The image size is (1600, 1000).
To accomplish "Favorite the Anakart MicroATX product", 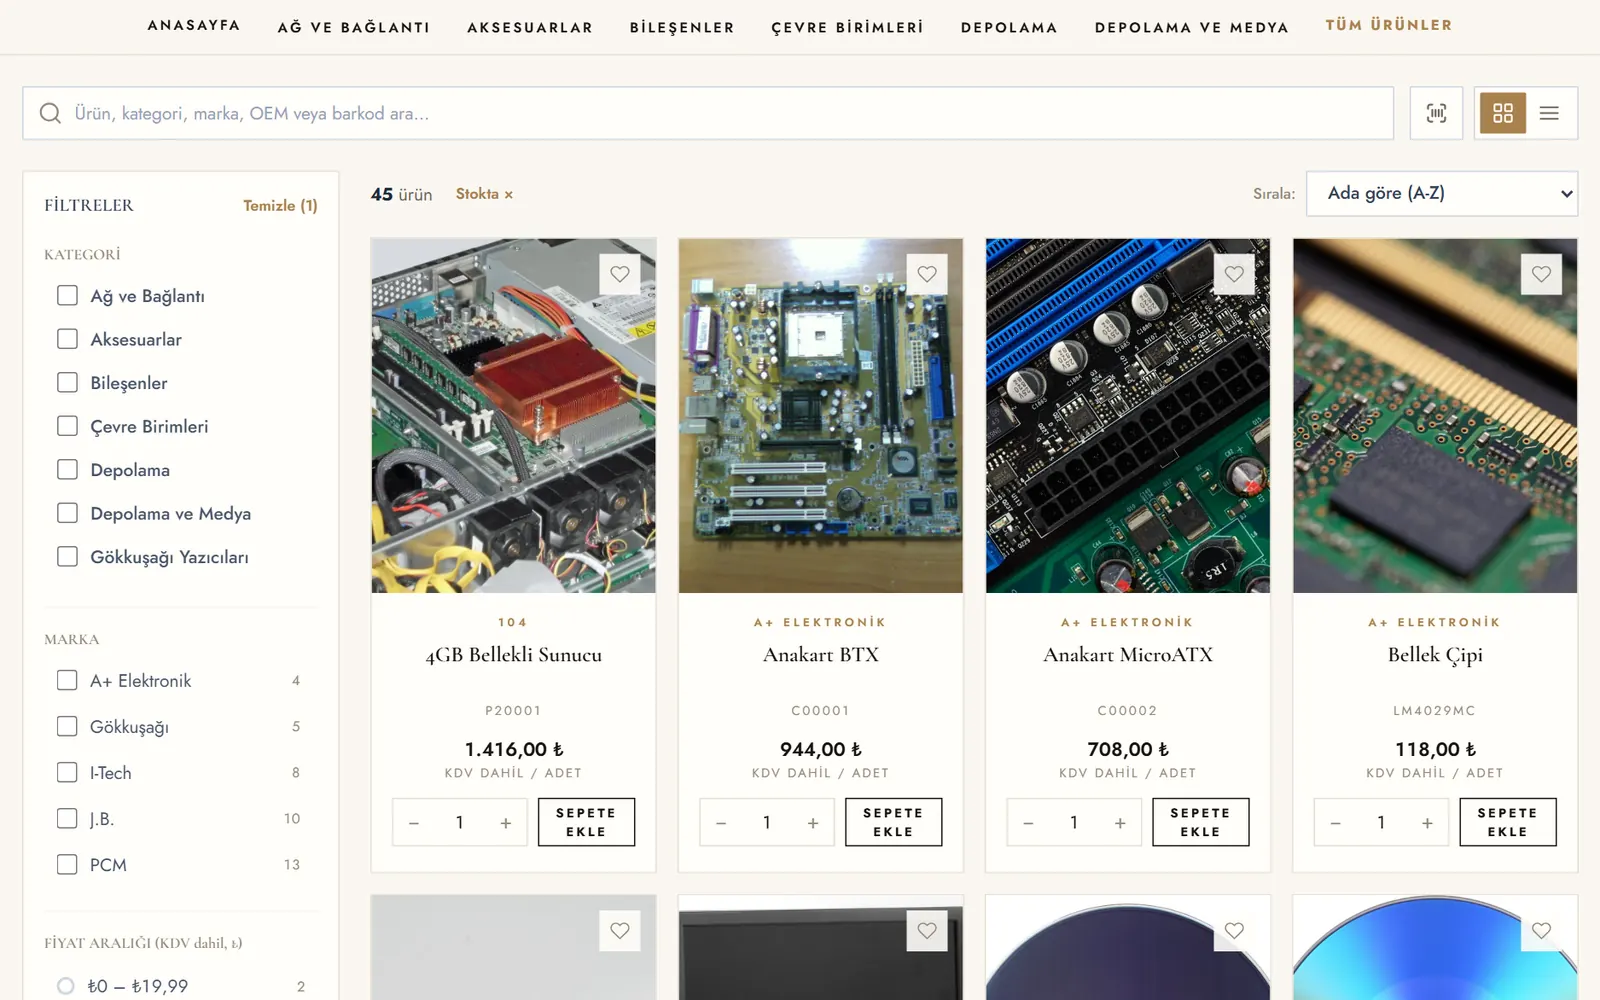I will (x=1234, y=274).
